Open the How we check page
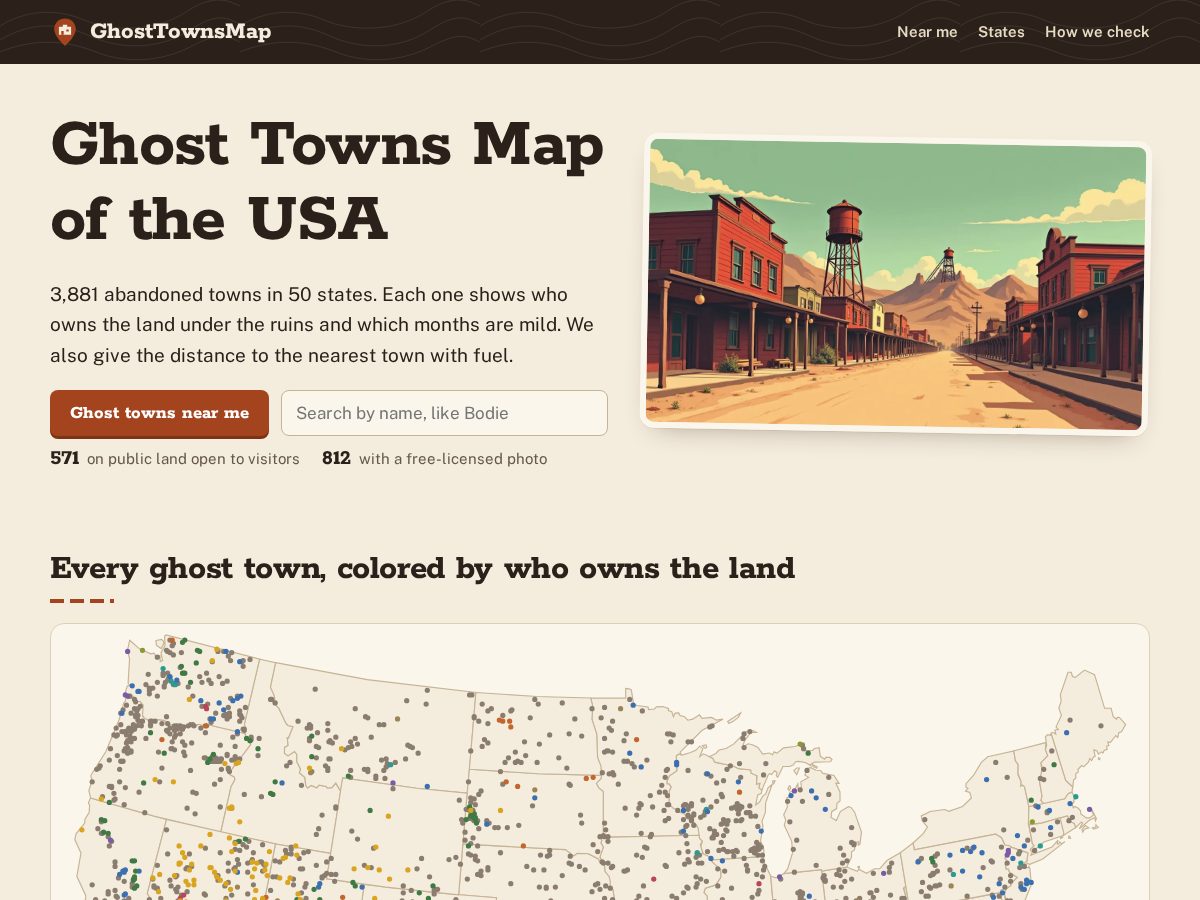This screenshot has height=900, width=1200. coord(1097,32)
